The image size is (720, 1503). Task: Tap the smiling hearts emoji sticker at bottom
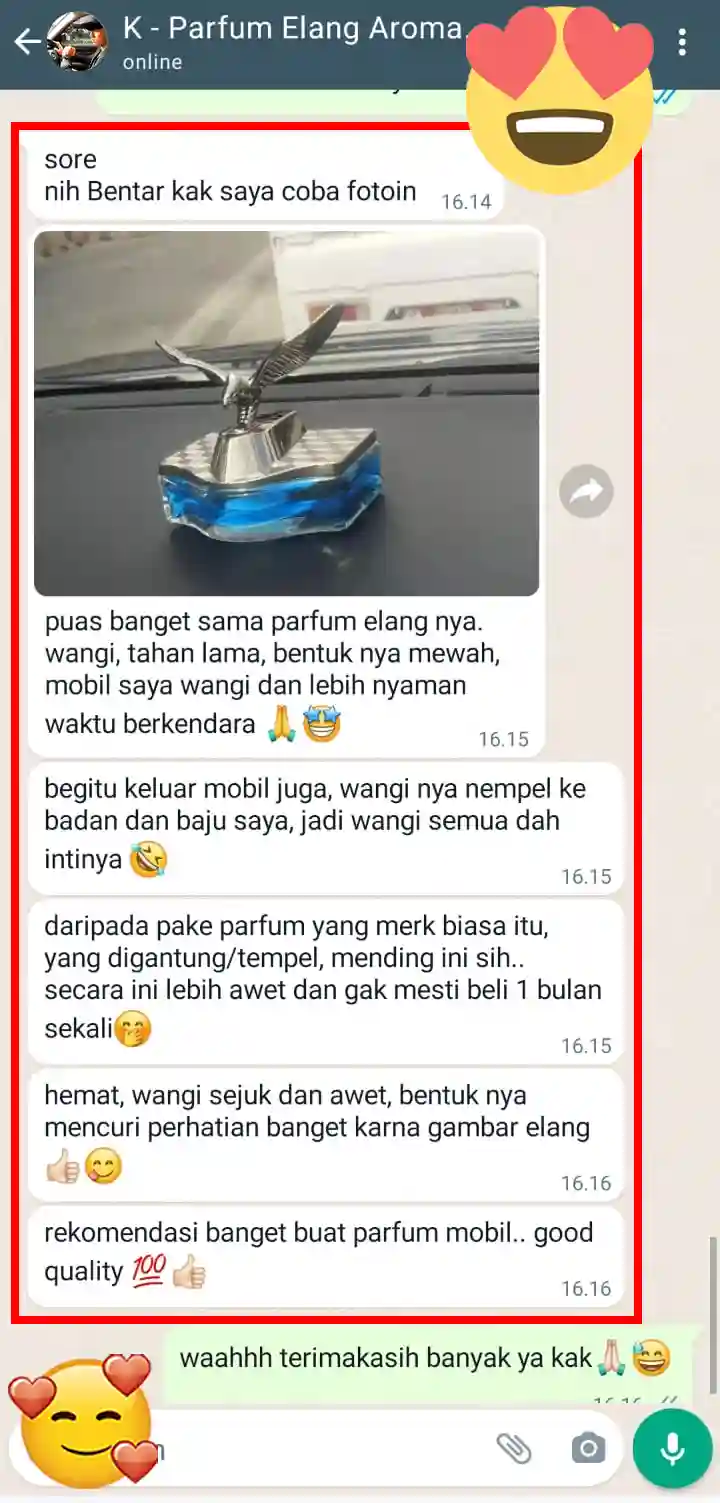coord(80,1420)
